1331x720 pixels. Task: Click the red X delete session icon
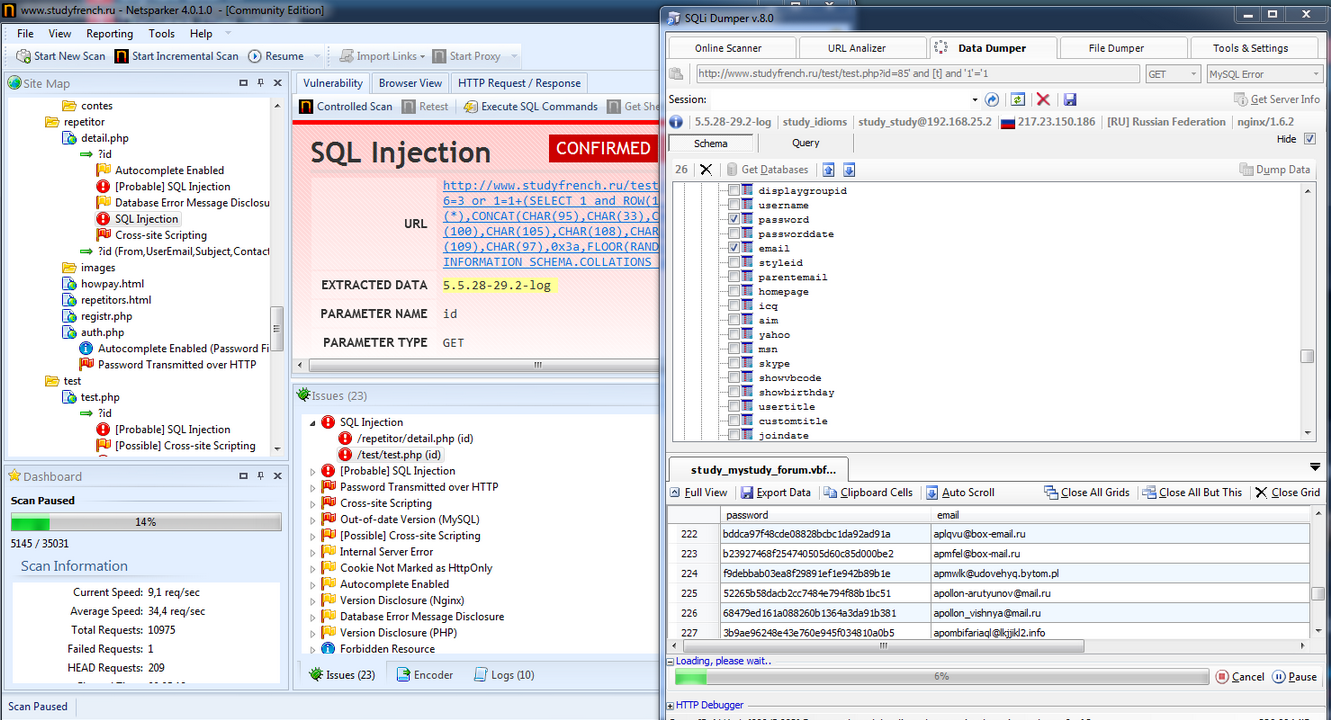pyautogui.click(x=1043, y=99)
